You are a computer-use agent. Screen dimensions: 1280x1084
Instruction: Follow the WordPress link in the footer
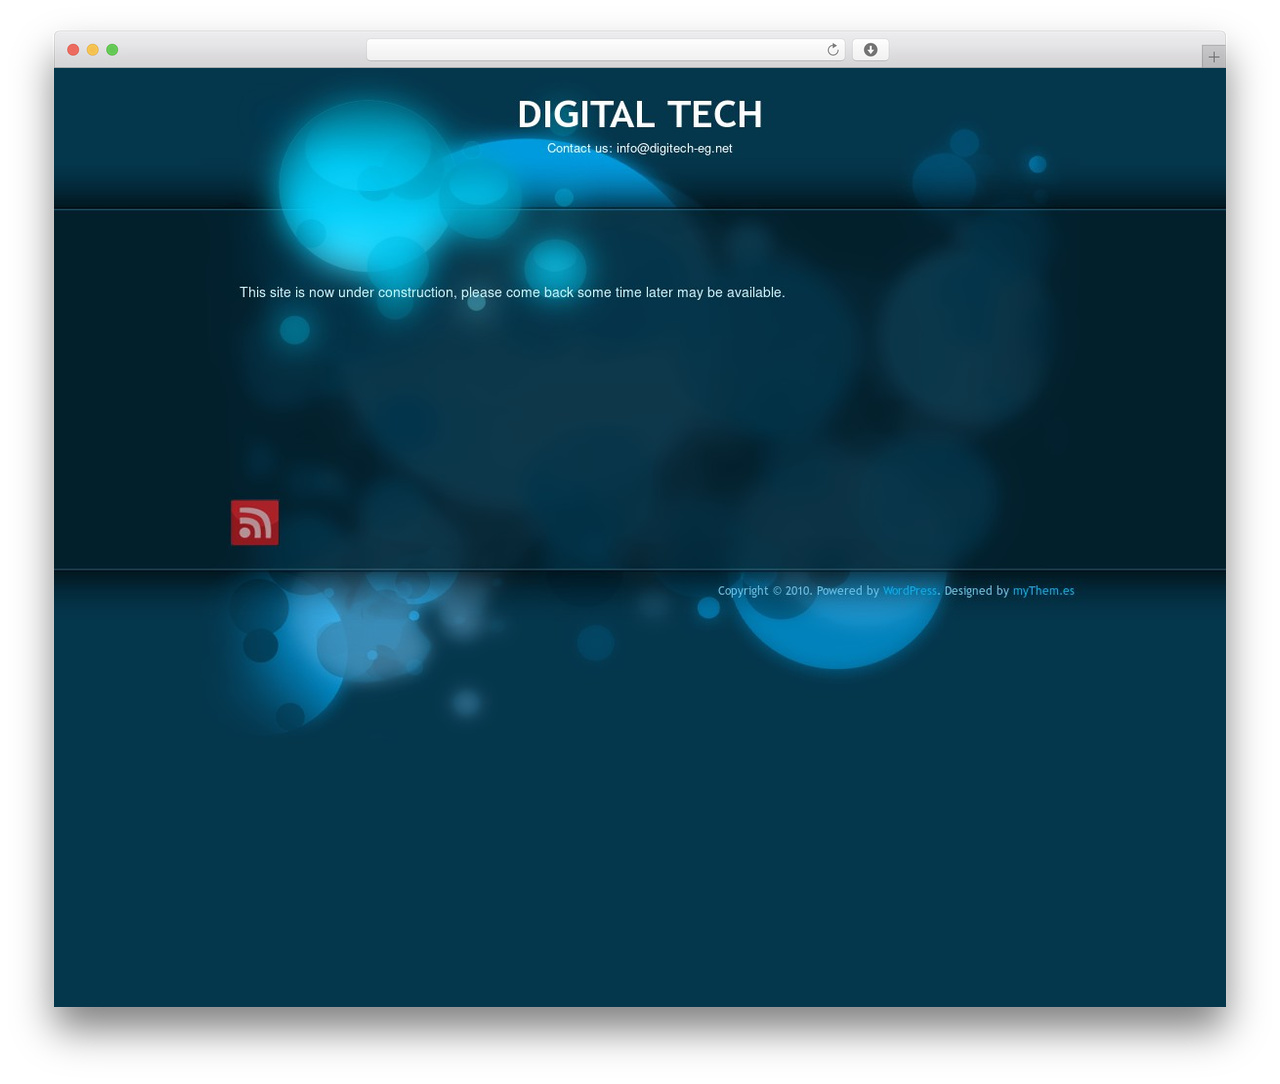[910, 591]
